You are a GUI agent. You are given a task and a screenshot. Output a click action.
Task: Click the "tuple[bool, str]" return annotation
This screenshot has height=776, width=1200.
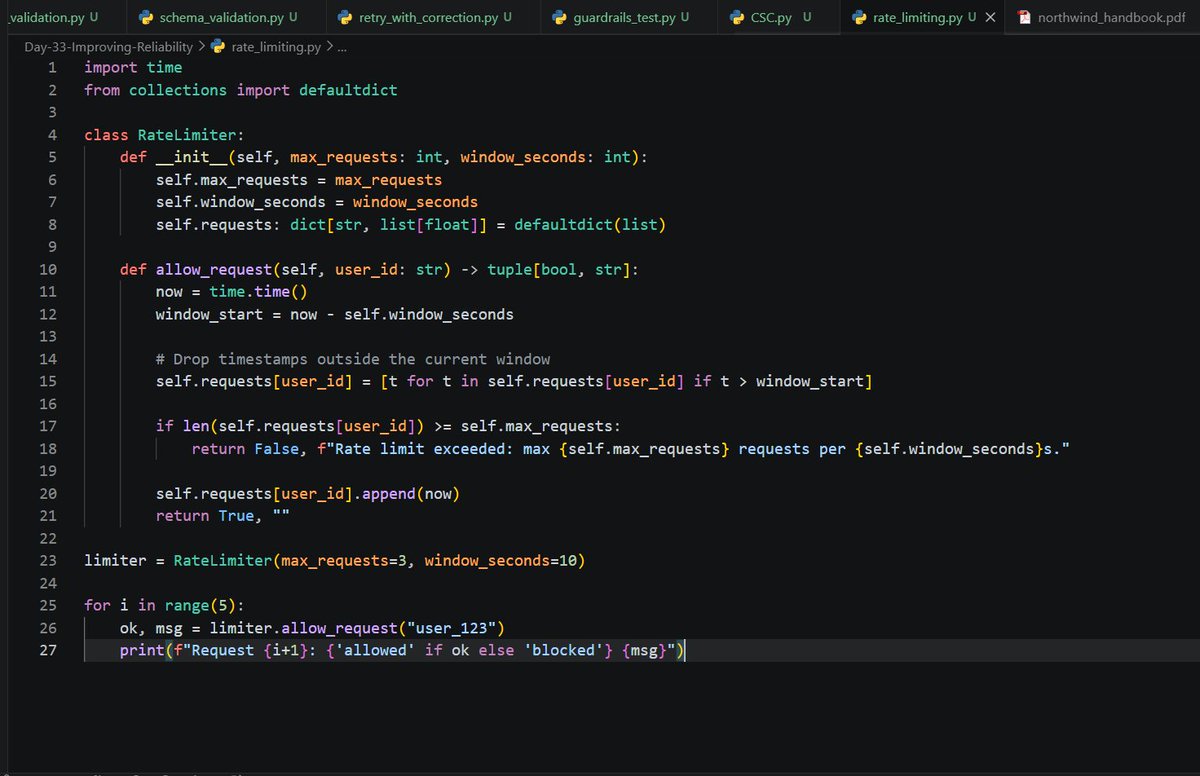click(x=559, y=269)
